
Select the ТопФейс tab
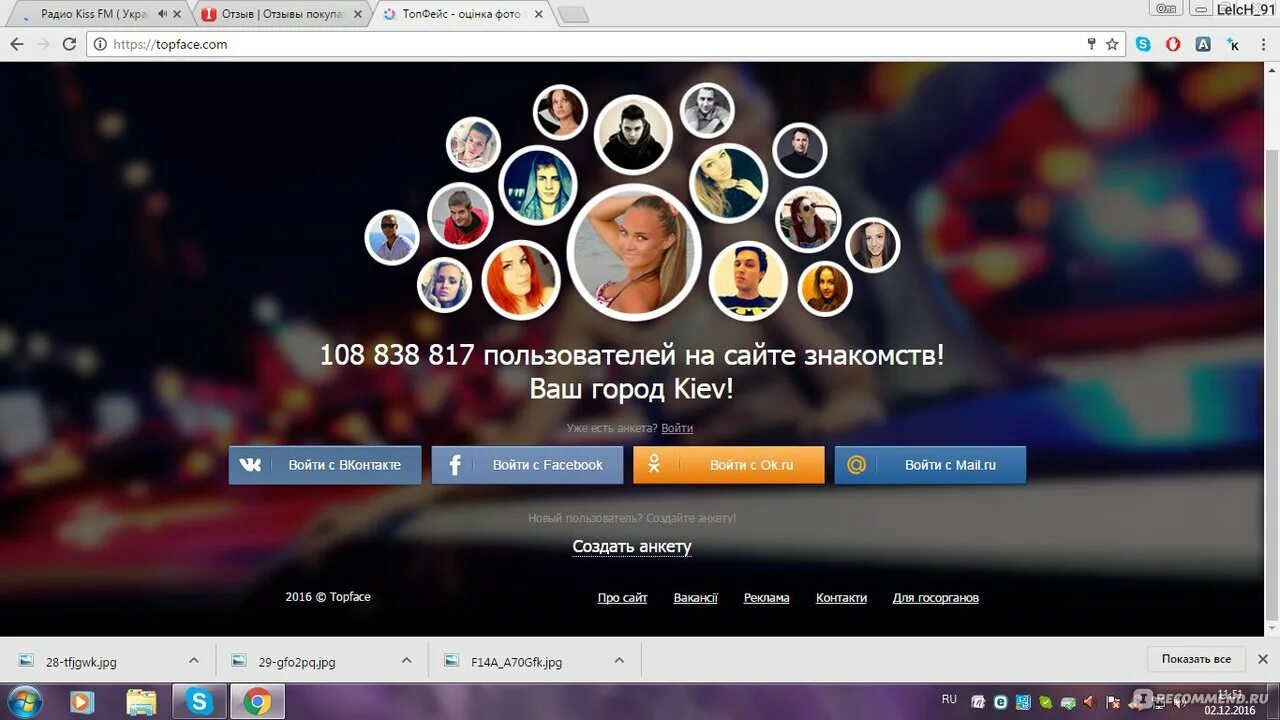(461, 14)
